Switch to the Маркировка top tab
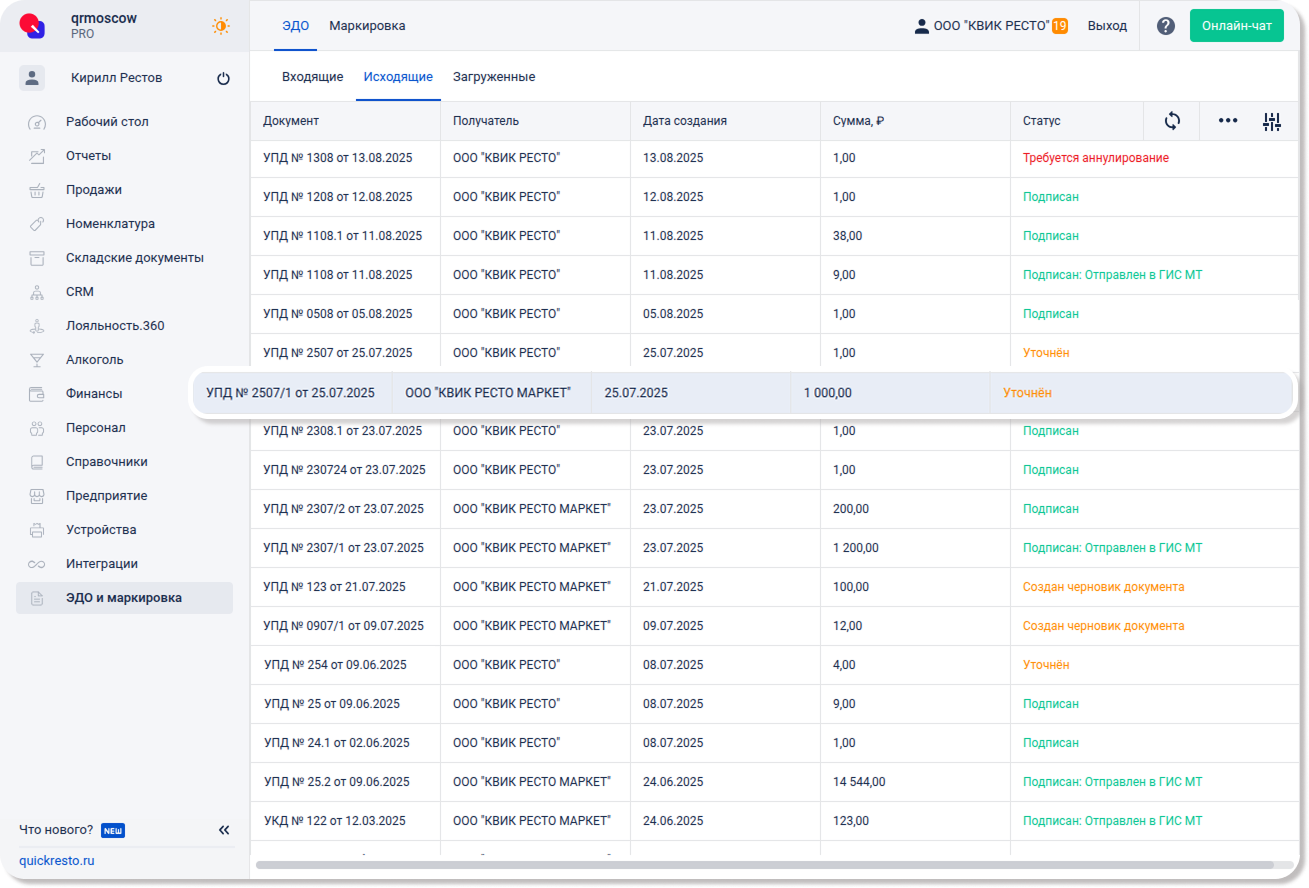Viewport: 1309px width, 888px height. point(367,26)
